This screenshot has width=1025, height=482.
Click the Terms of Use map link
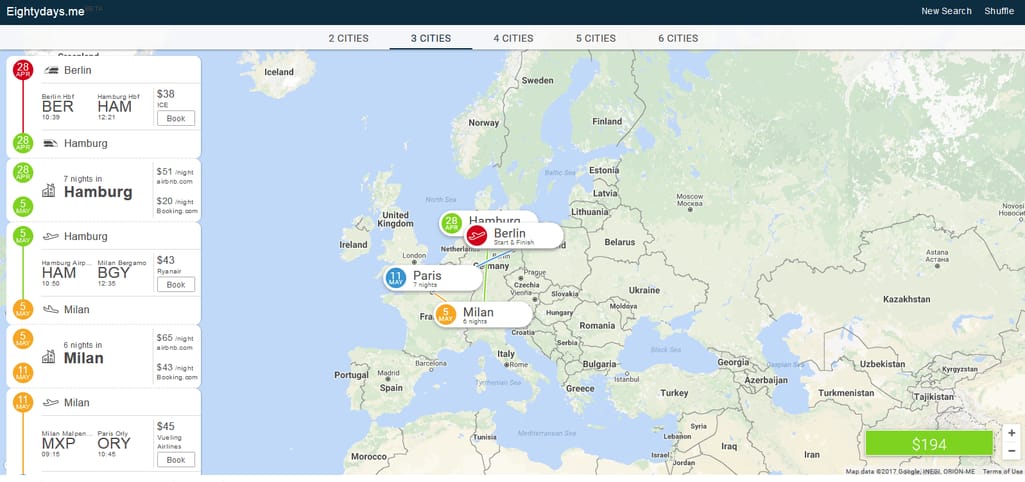click(1001, 472)
